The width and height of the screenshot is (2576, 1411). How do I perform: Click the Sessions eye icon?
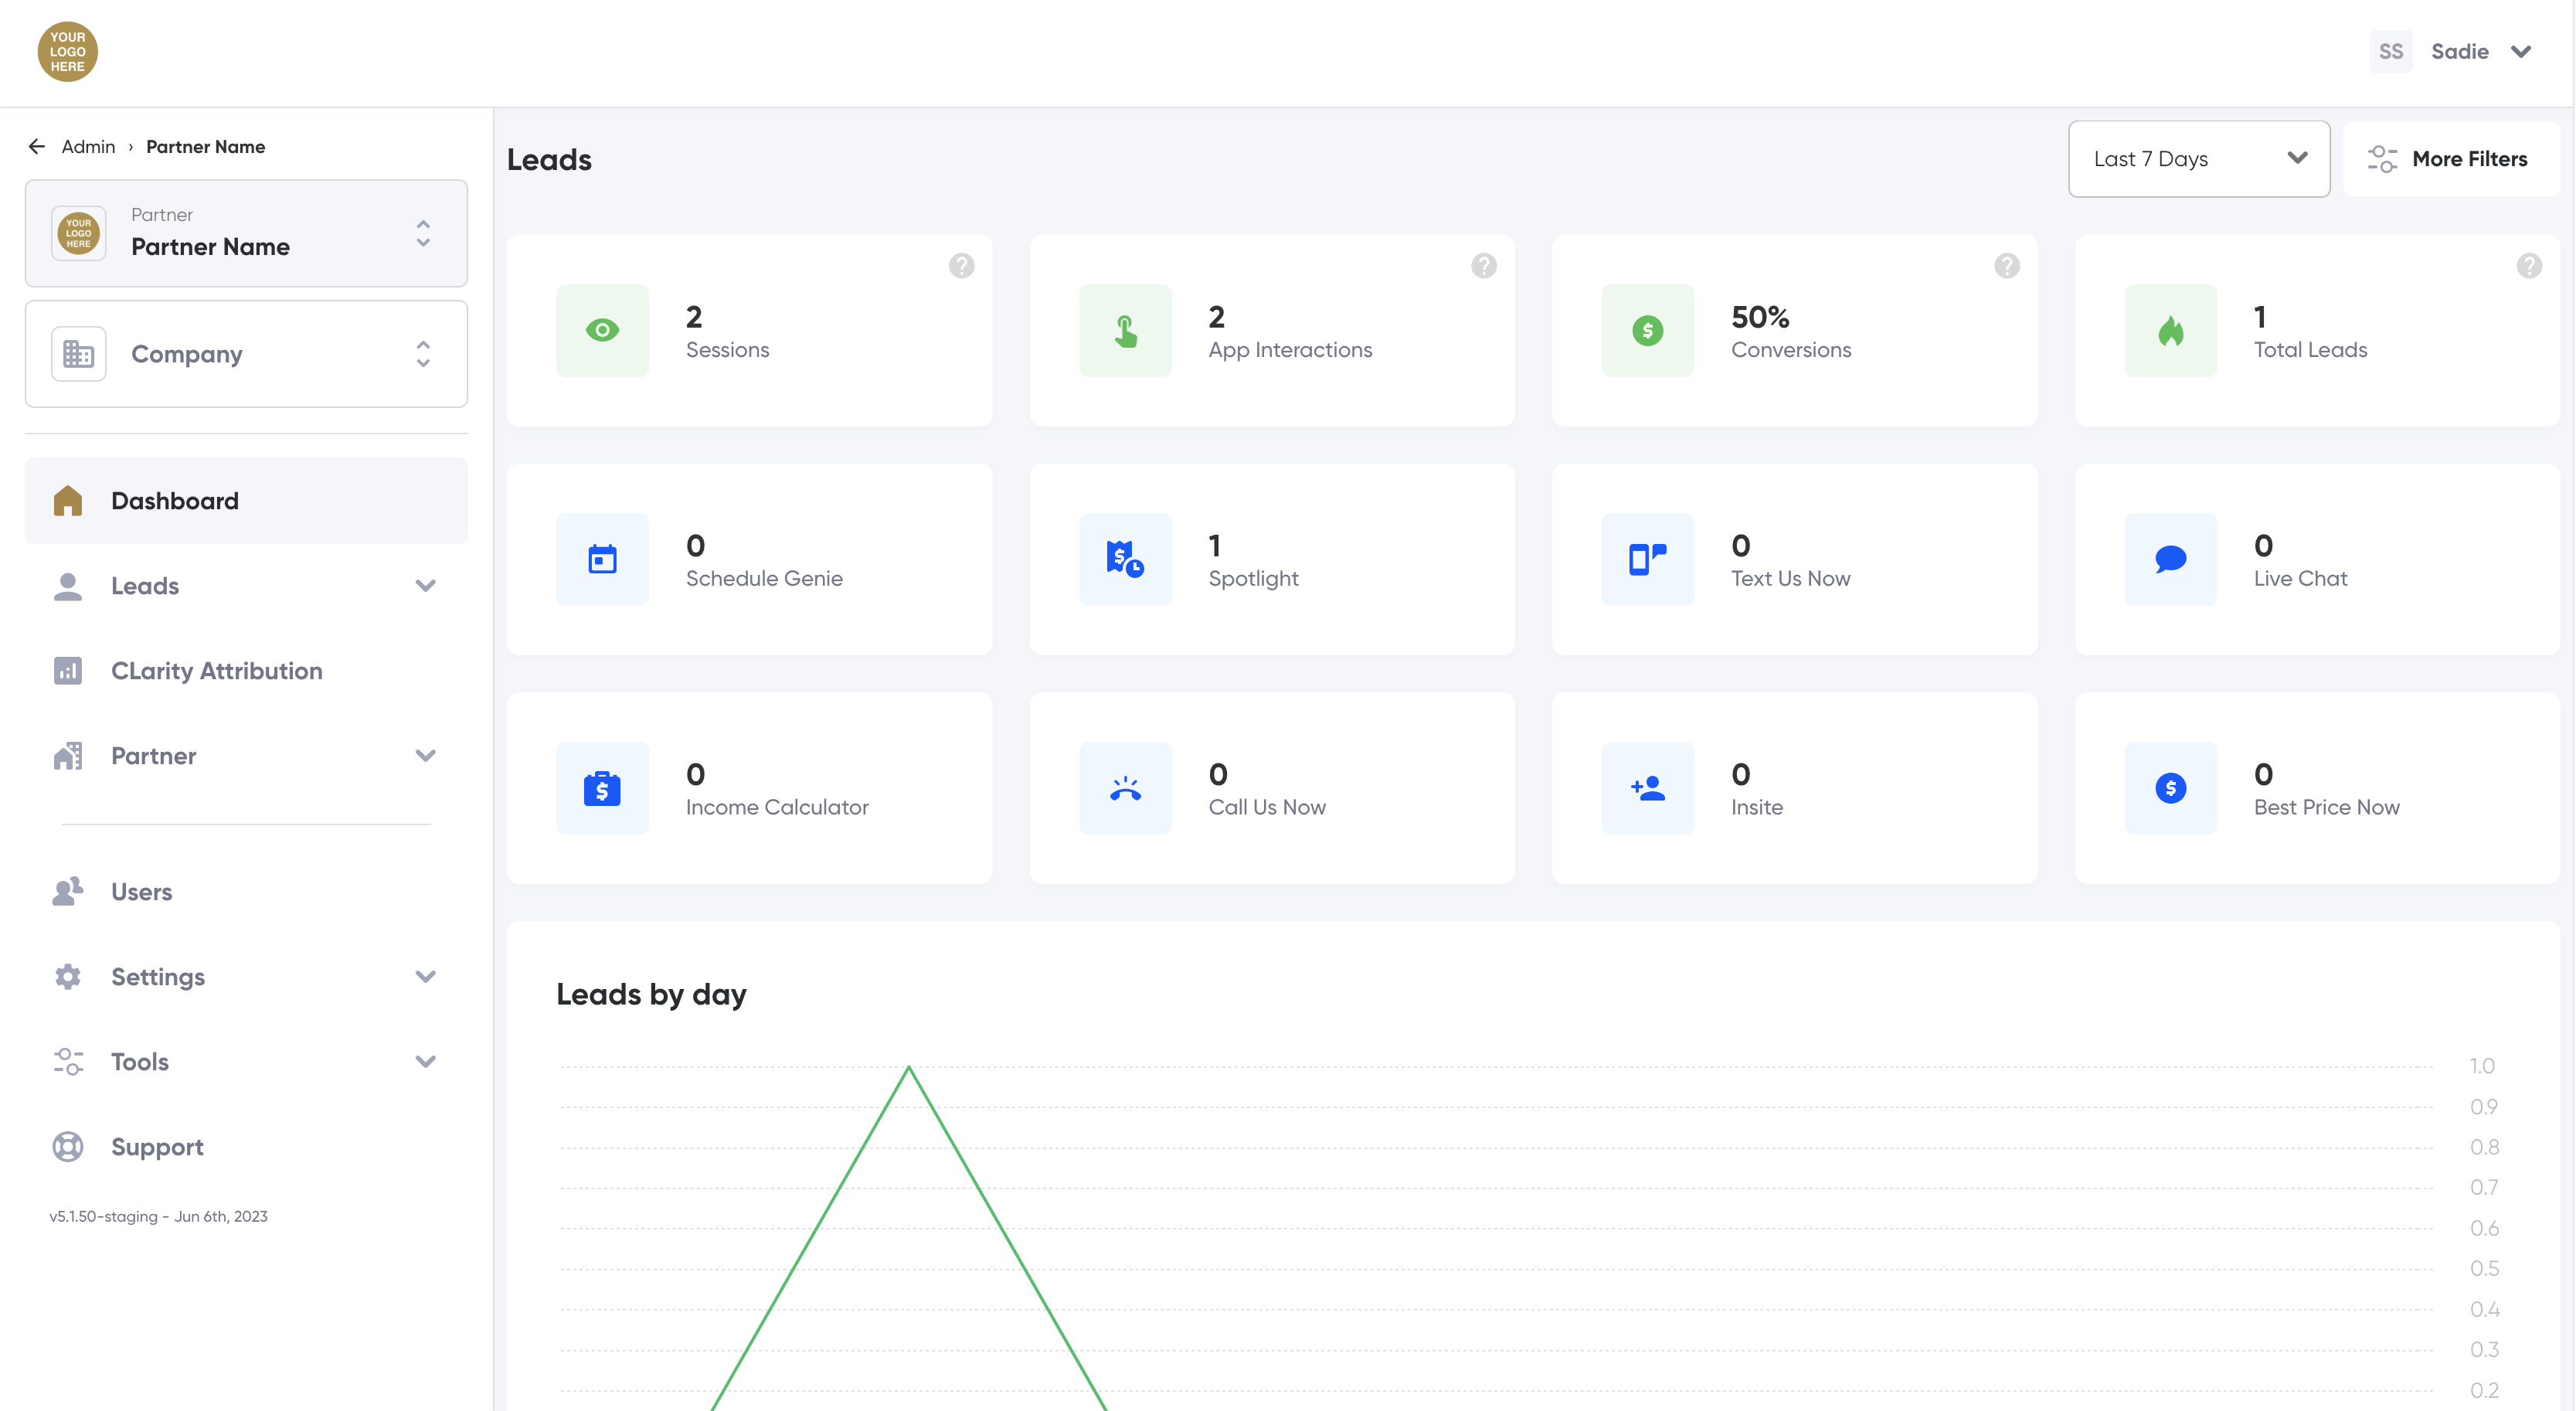[x=602, y=330]
